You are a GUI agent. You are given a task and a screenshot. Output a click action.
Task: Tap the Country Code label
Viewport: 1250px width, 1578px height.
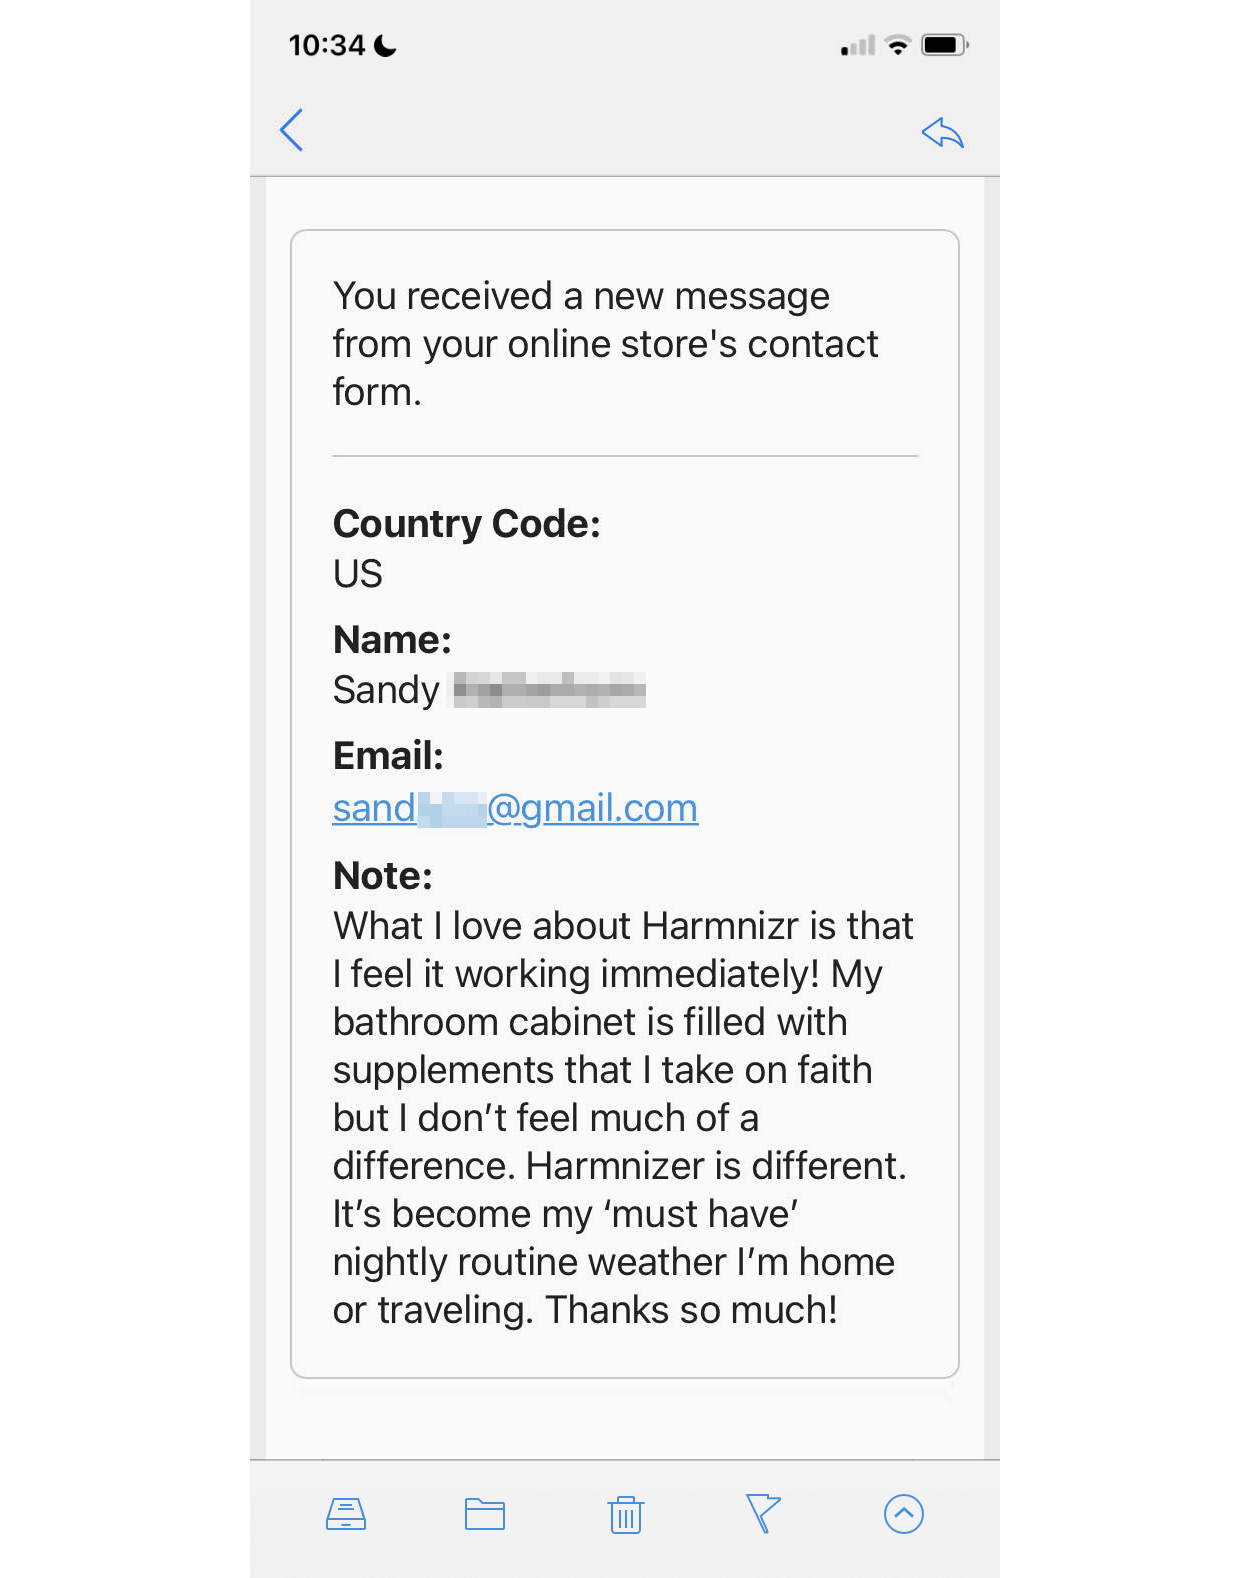point(466,524)
